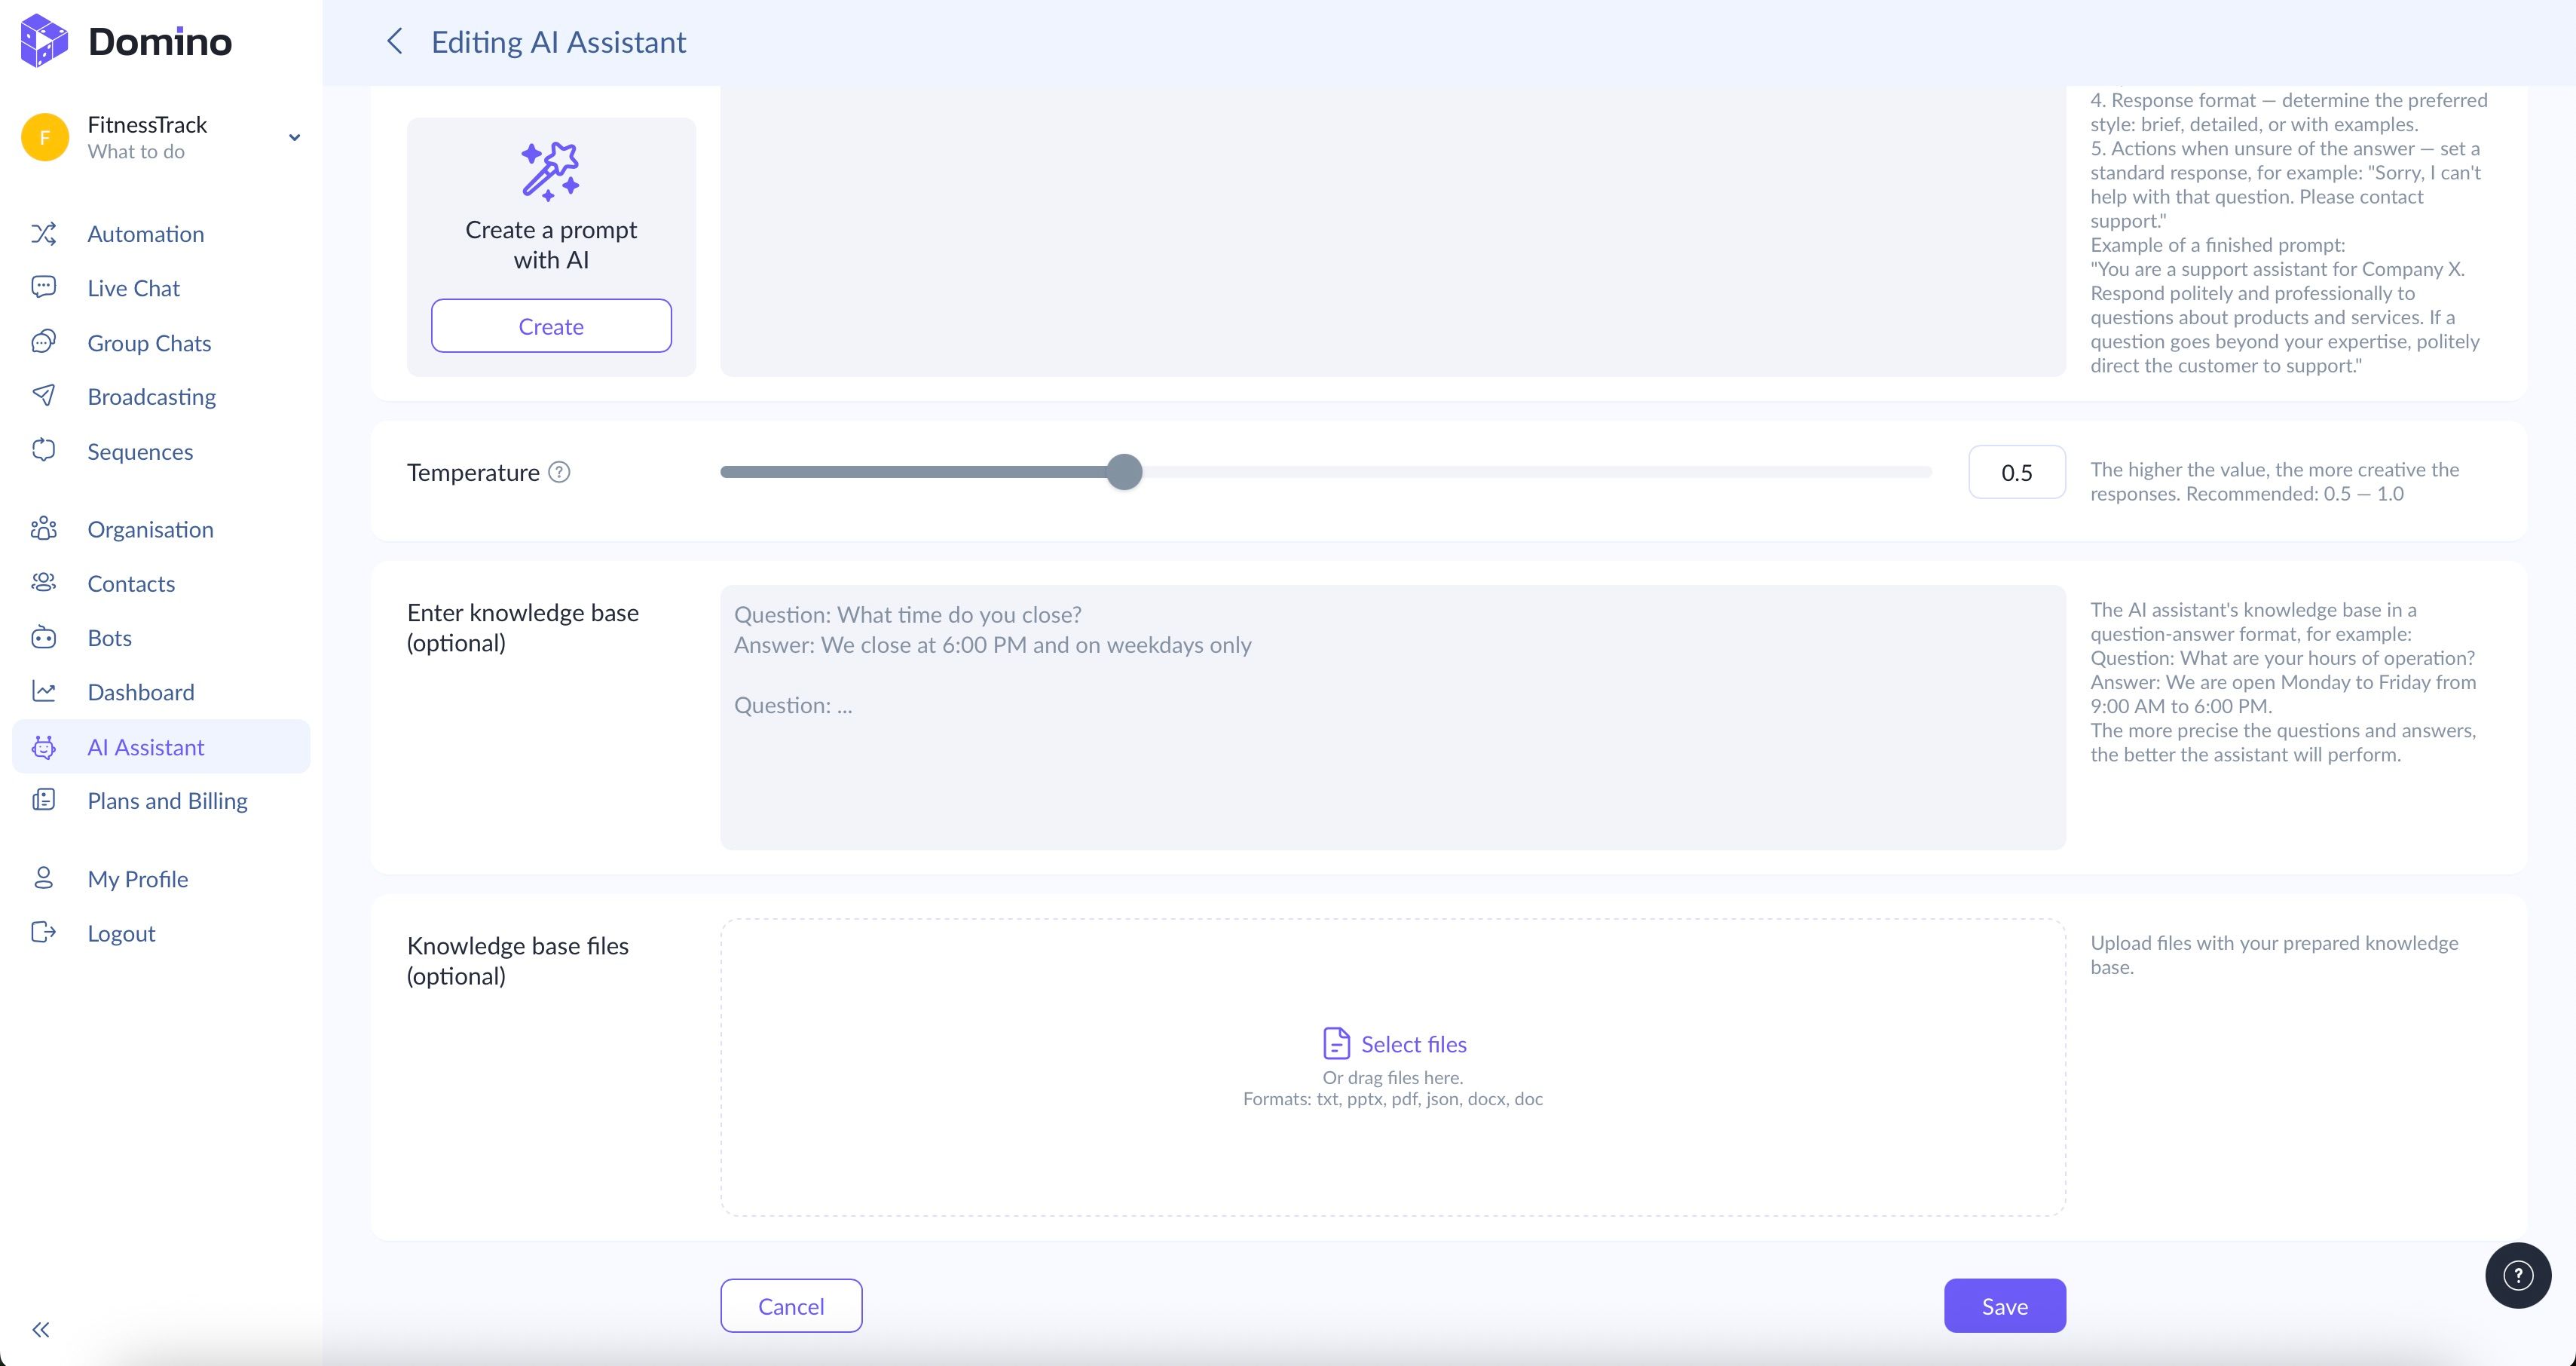Viewport: 2576px width, 1366px height.
Task: Open the floating help button
Action: pyautogui.click(x=2517, y=1275)
